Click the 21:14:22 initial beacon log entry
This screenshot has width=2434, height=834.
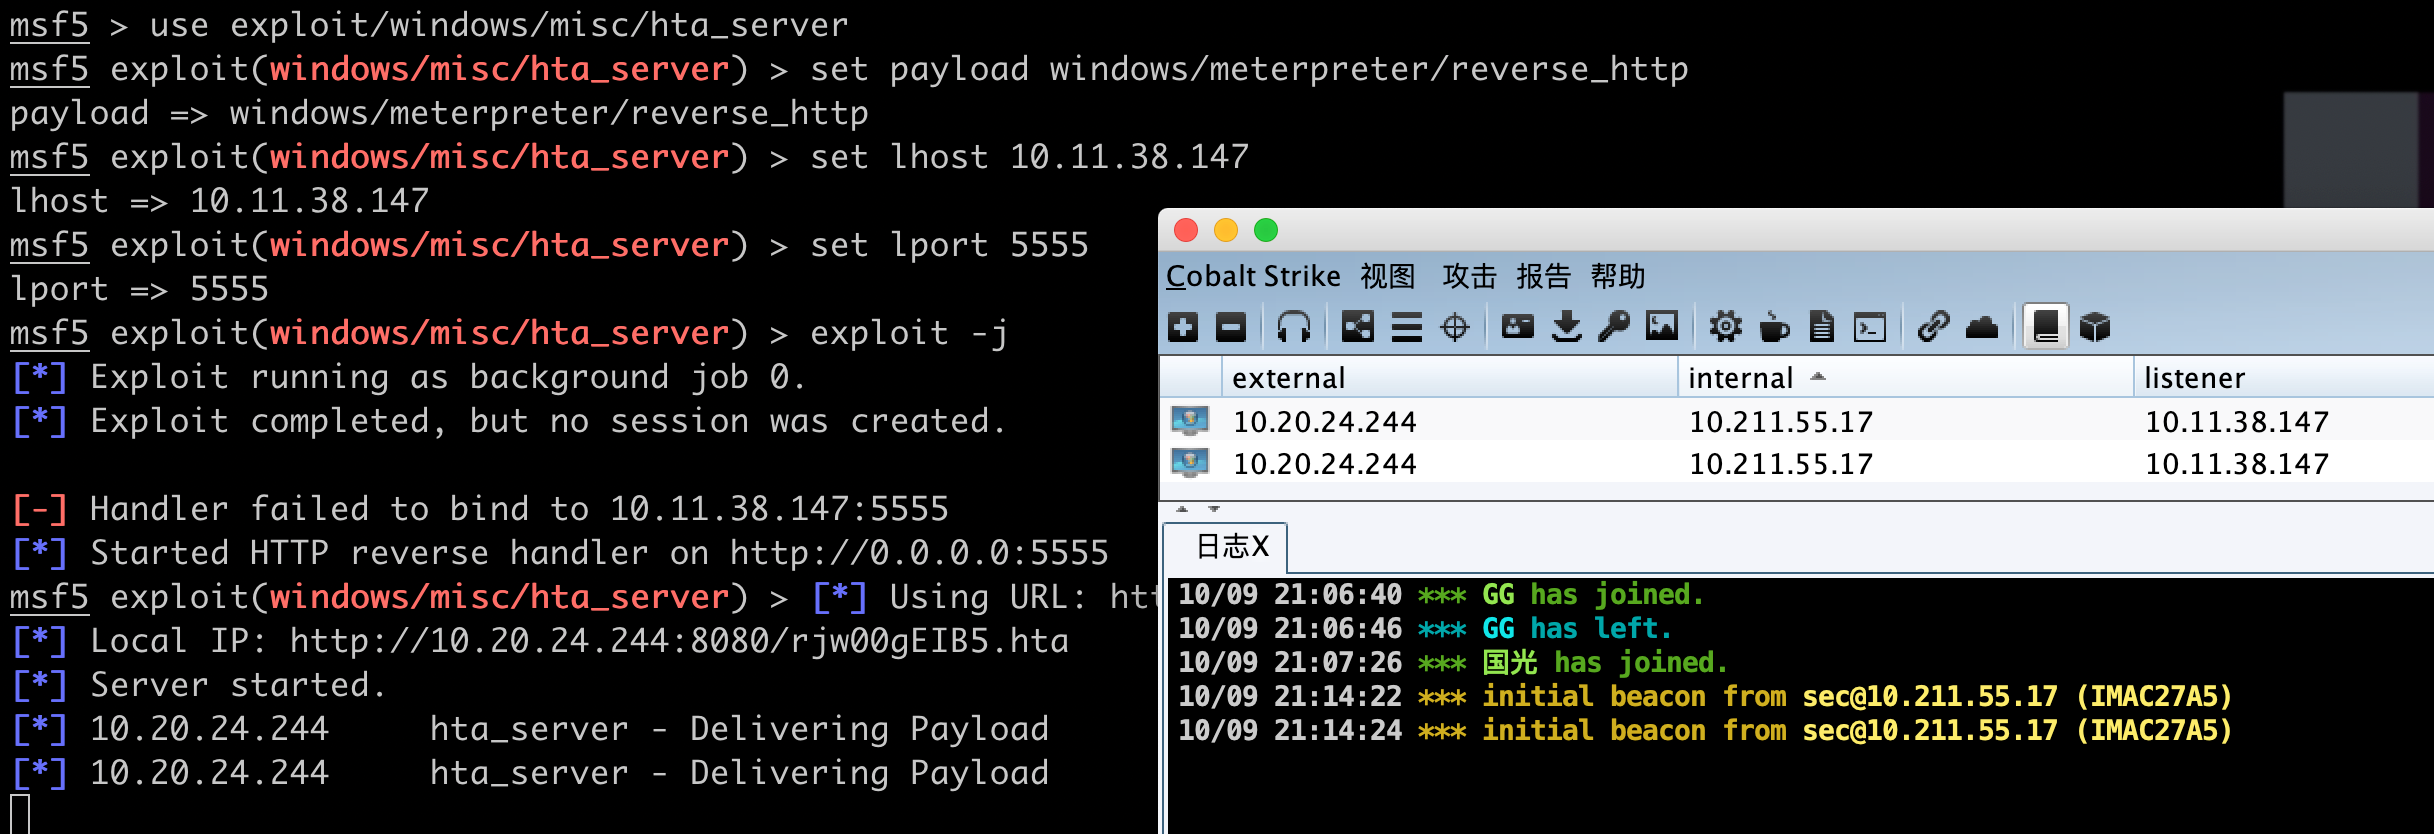(1705, 697)
